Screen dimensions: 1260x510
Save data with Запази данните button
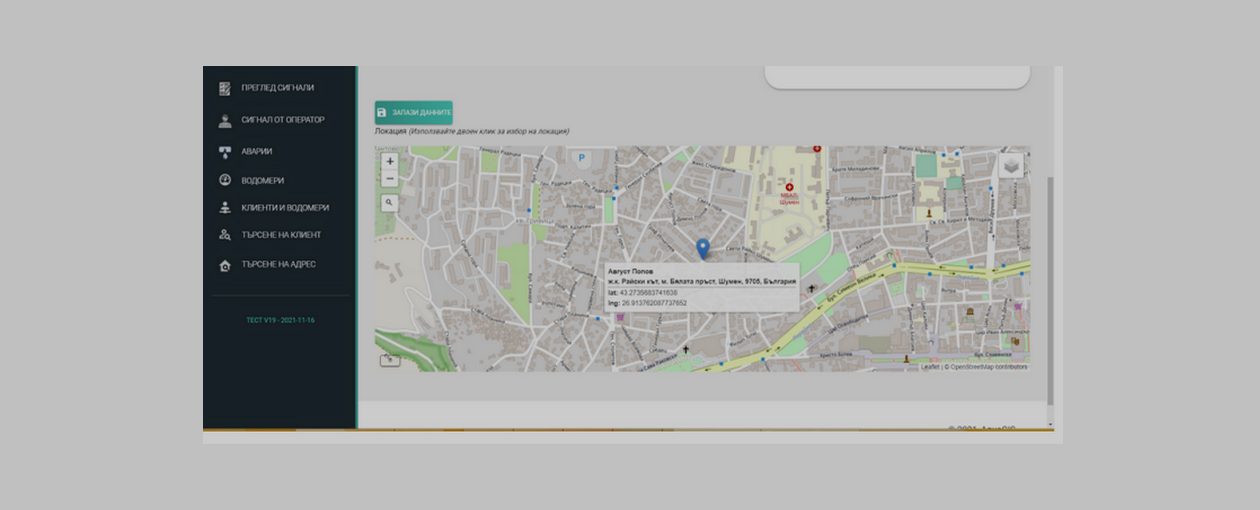pos(414,113)
